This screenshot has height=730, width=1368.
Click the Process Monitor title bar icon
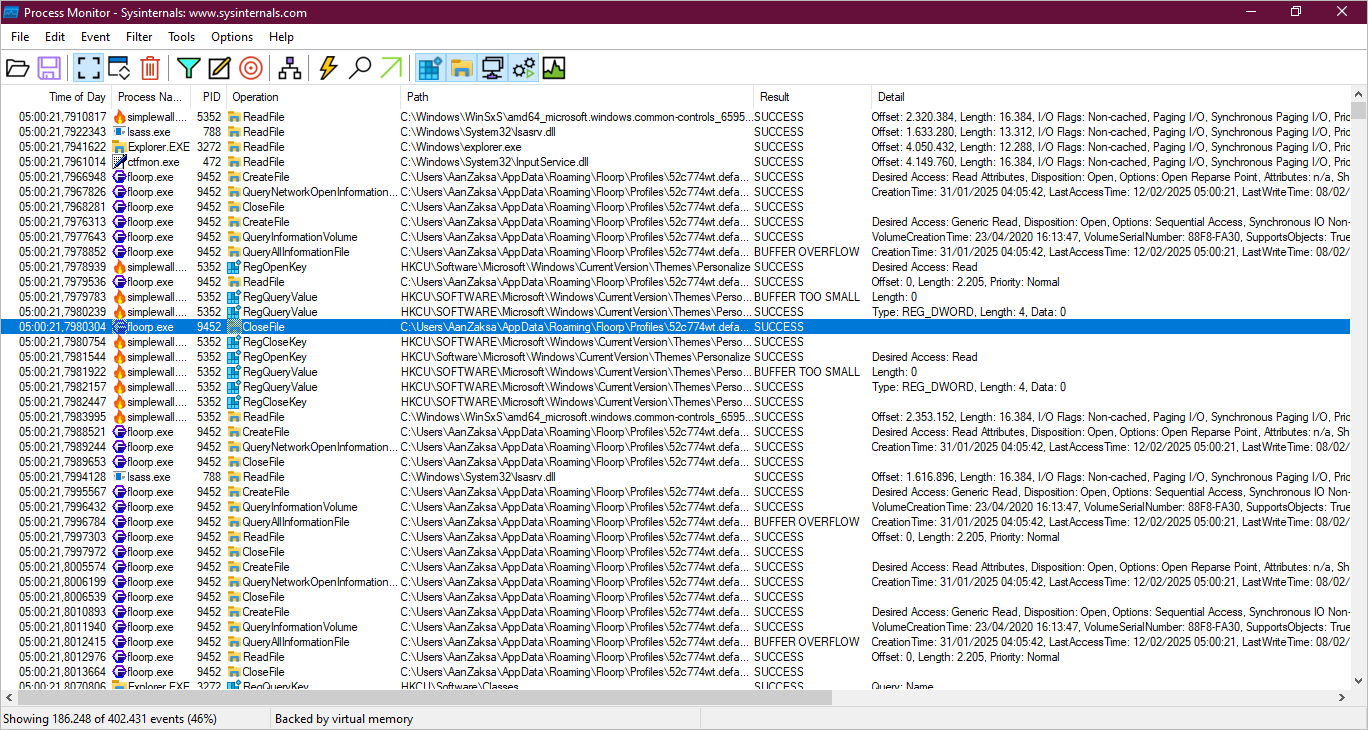coord(10,13)
